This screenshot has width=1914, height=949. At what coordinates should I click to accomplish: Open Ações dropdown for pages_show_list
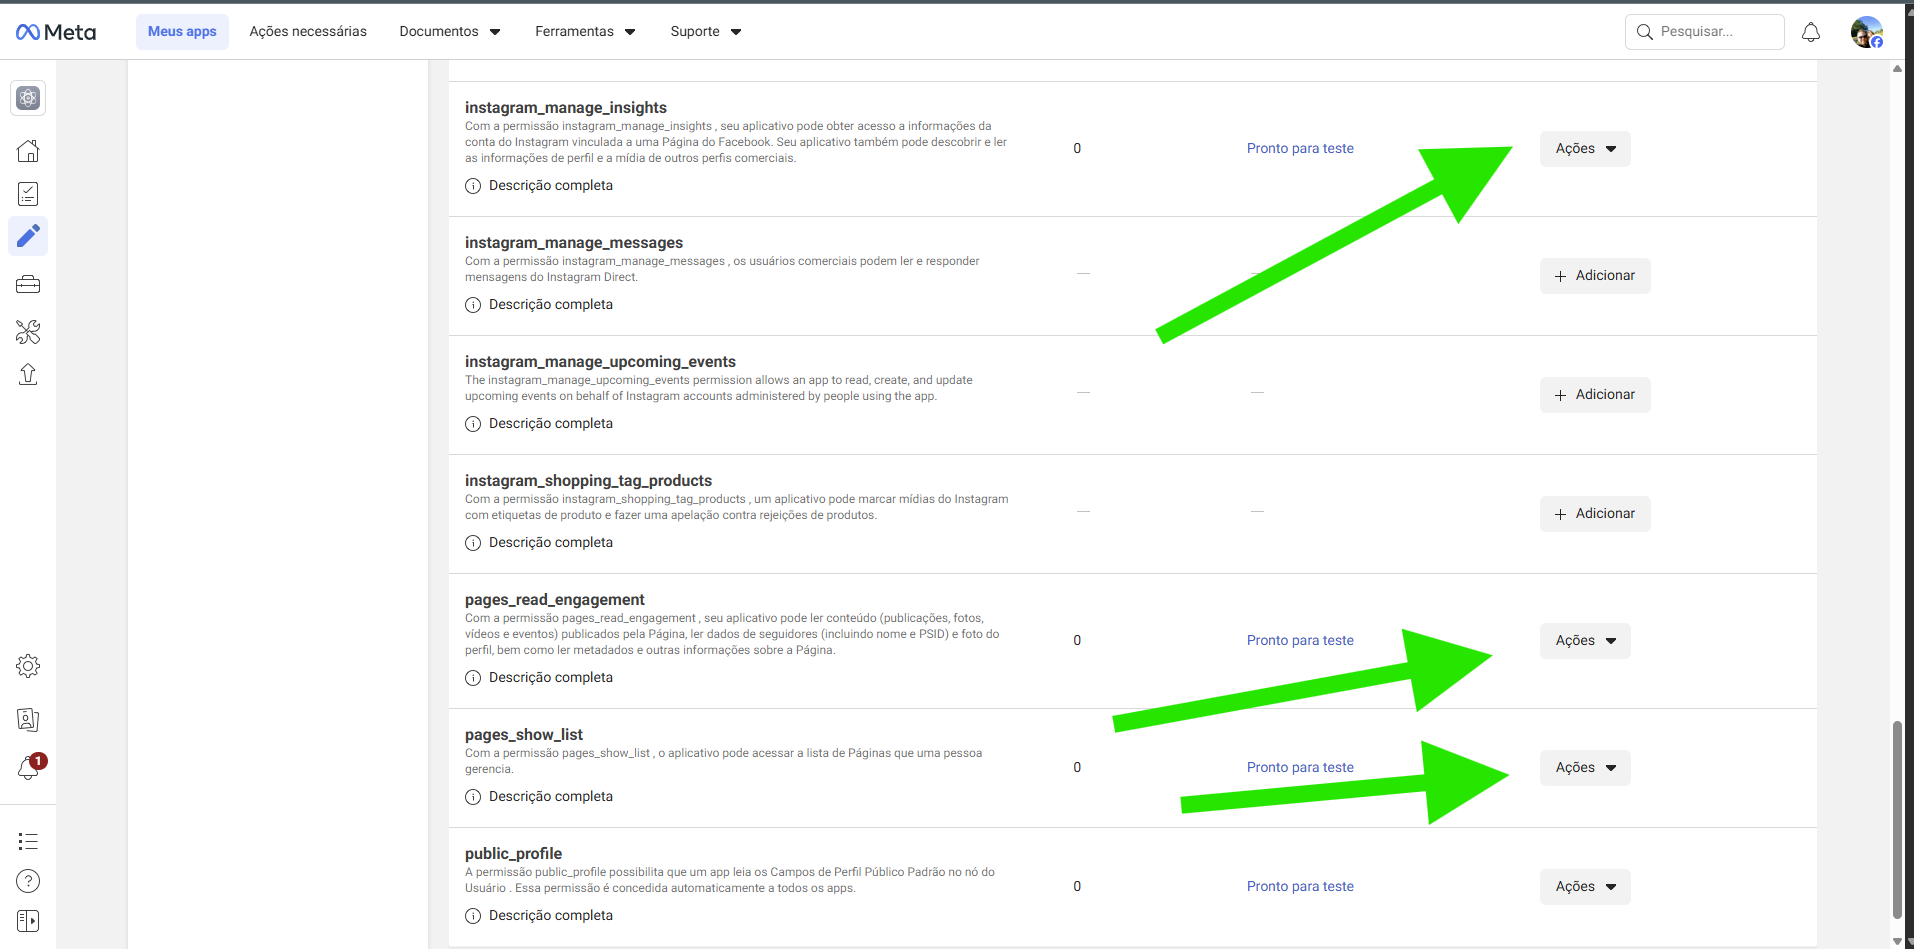coord(1585,768)
